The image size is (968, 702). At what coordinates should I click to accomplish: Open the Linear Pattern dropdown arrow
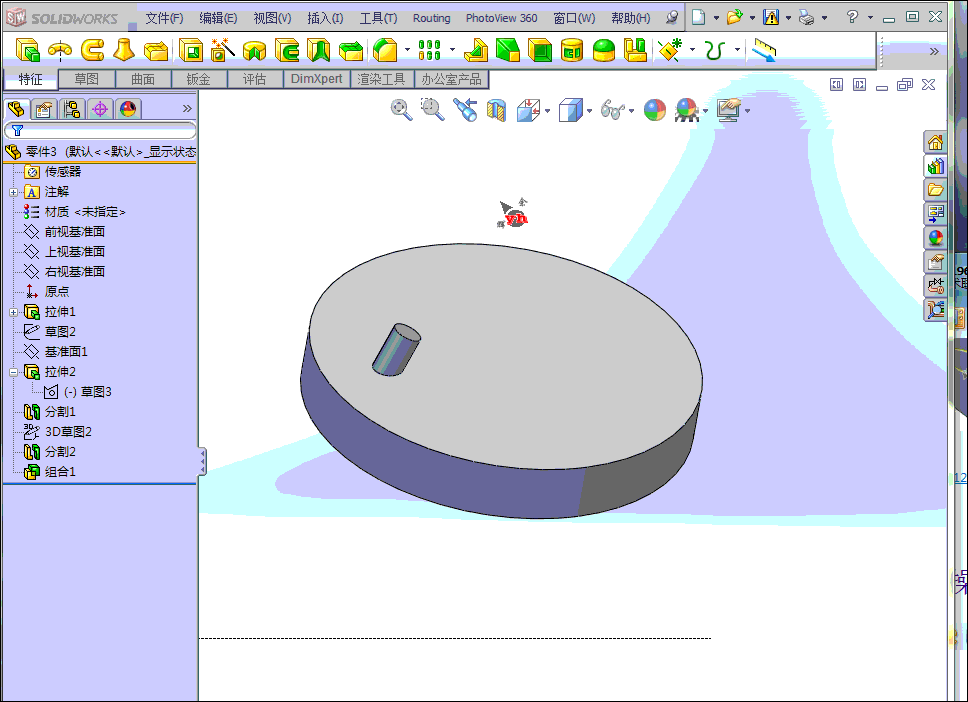click(453, 50)
